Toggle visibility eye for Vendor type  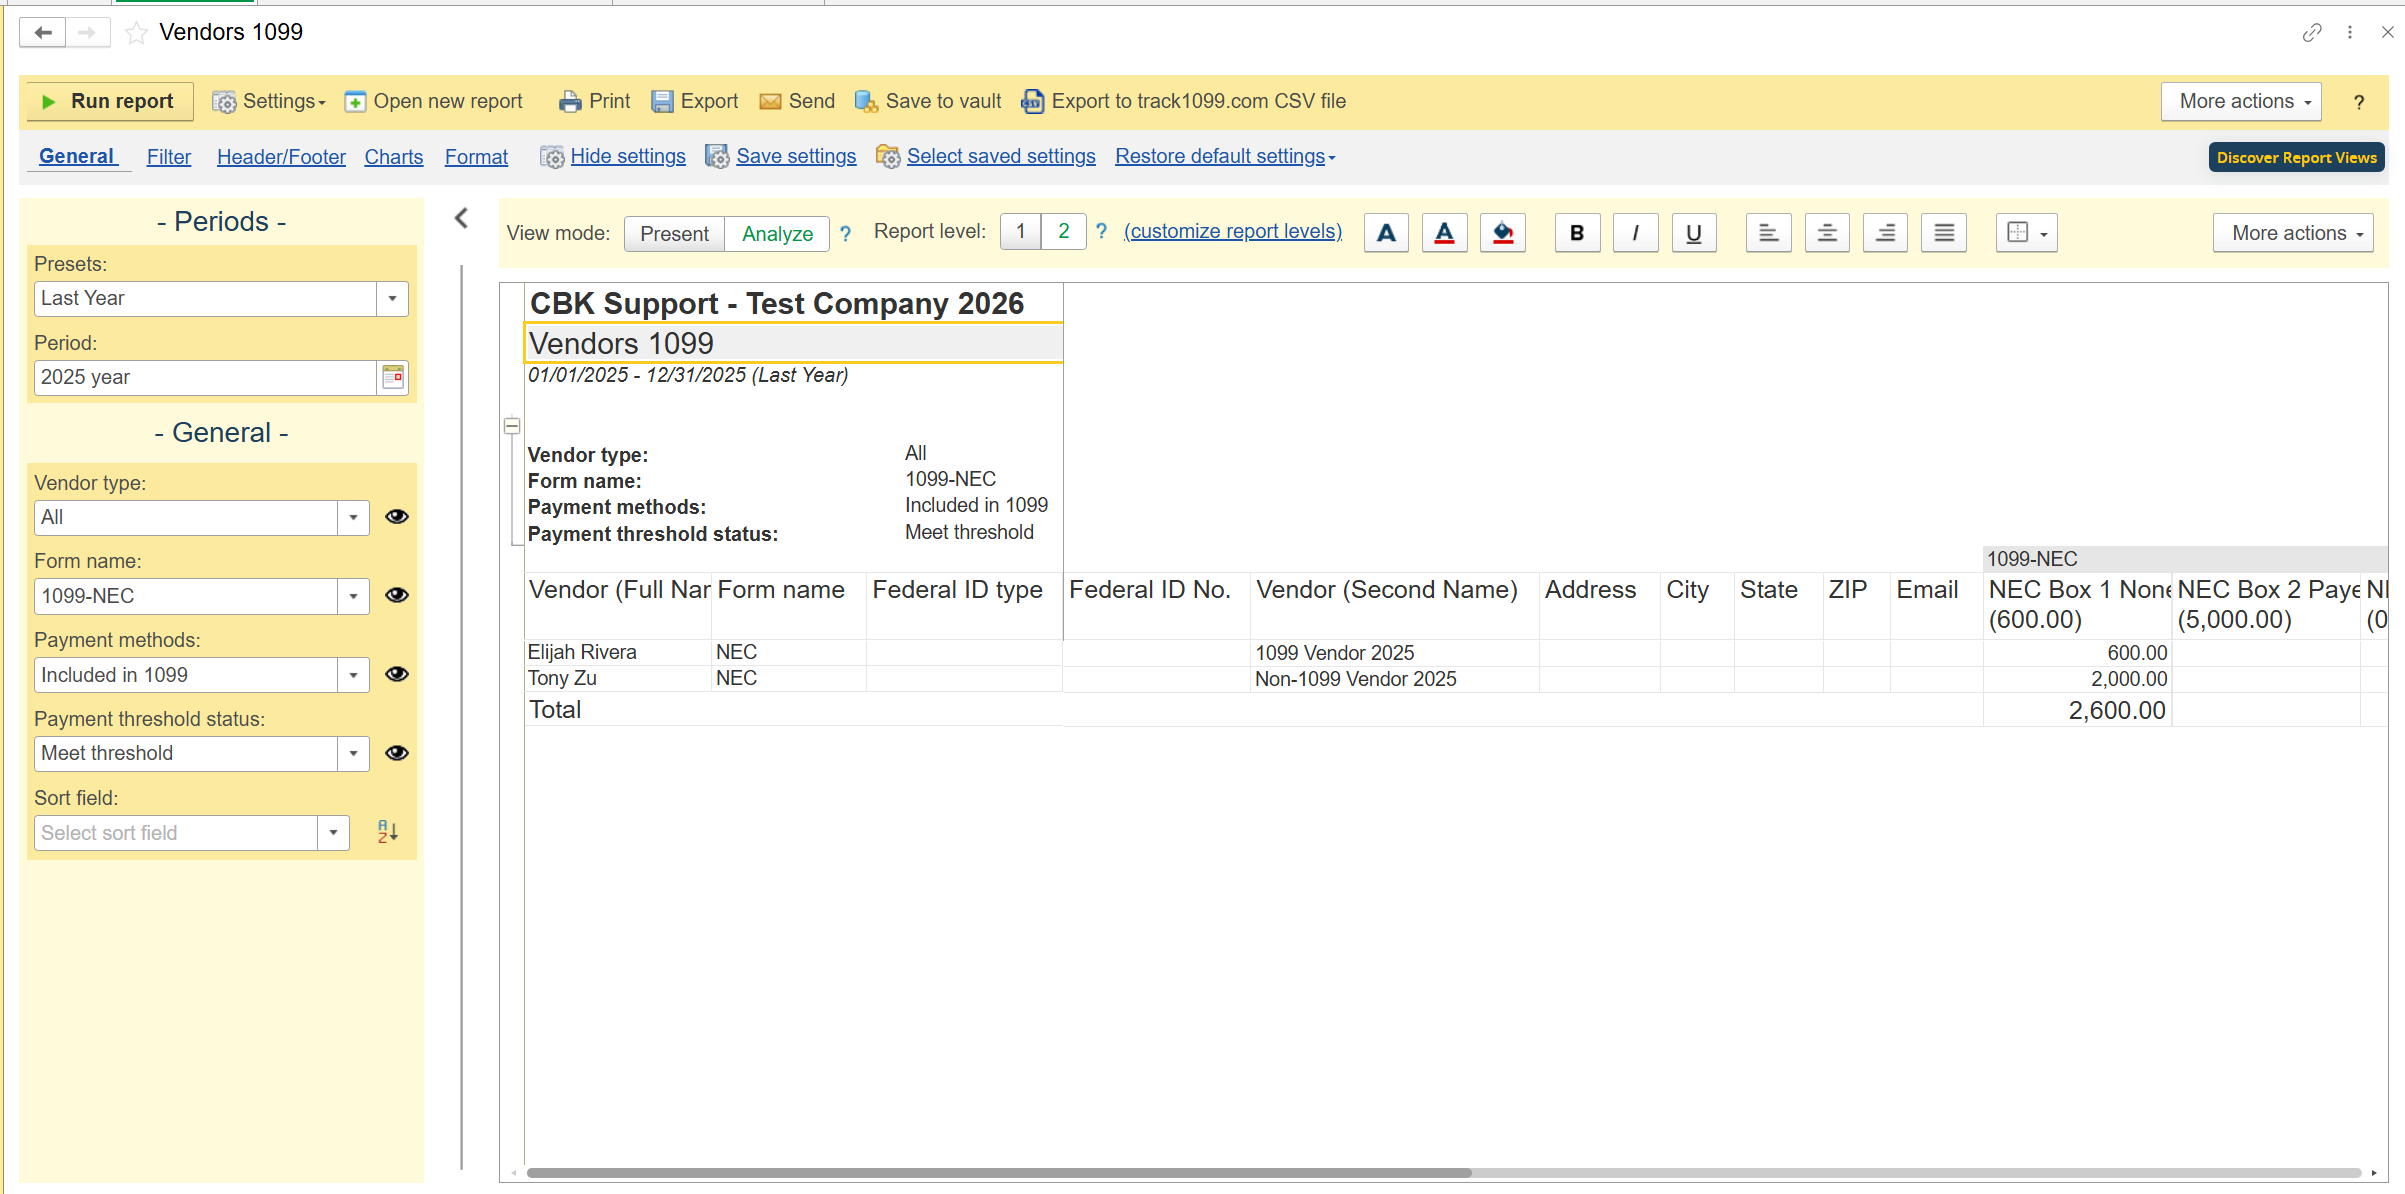[397, 517]
